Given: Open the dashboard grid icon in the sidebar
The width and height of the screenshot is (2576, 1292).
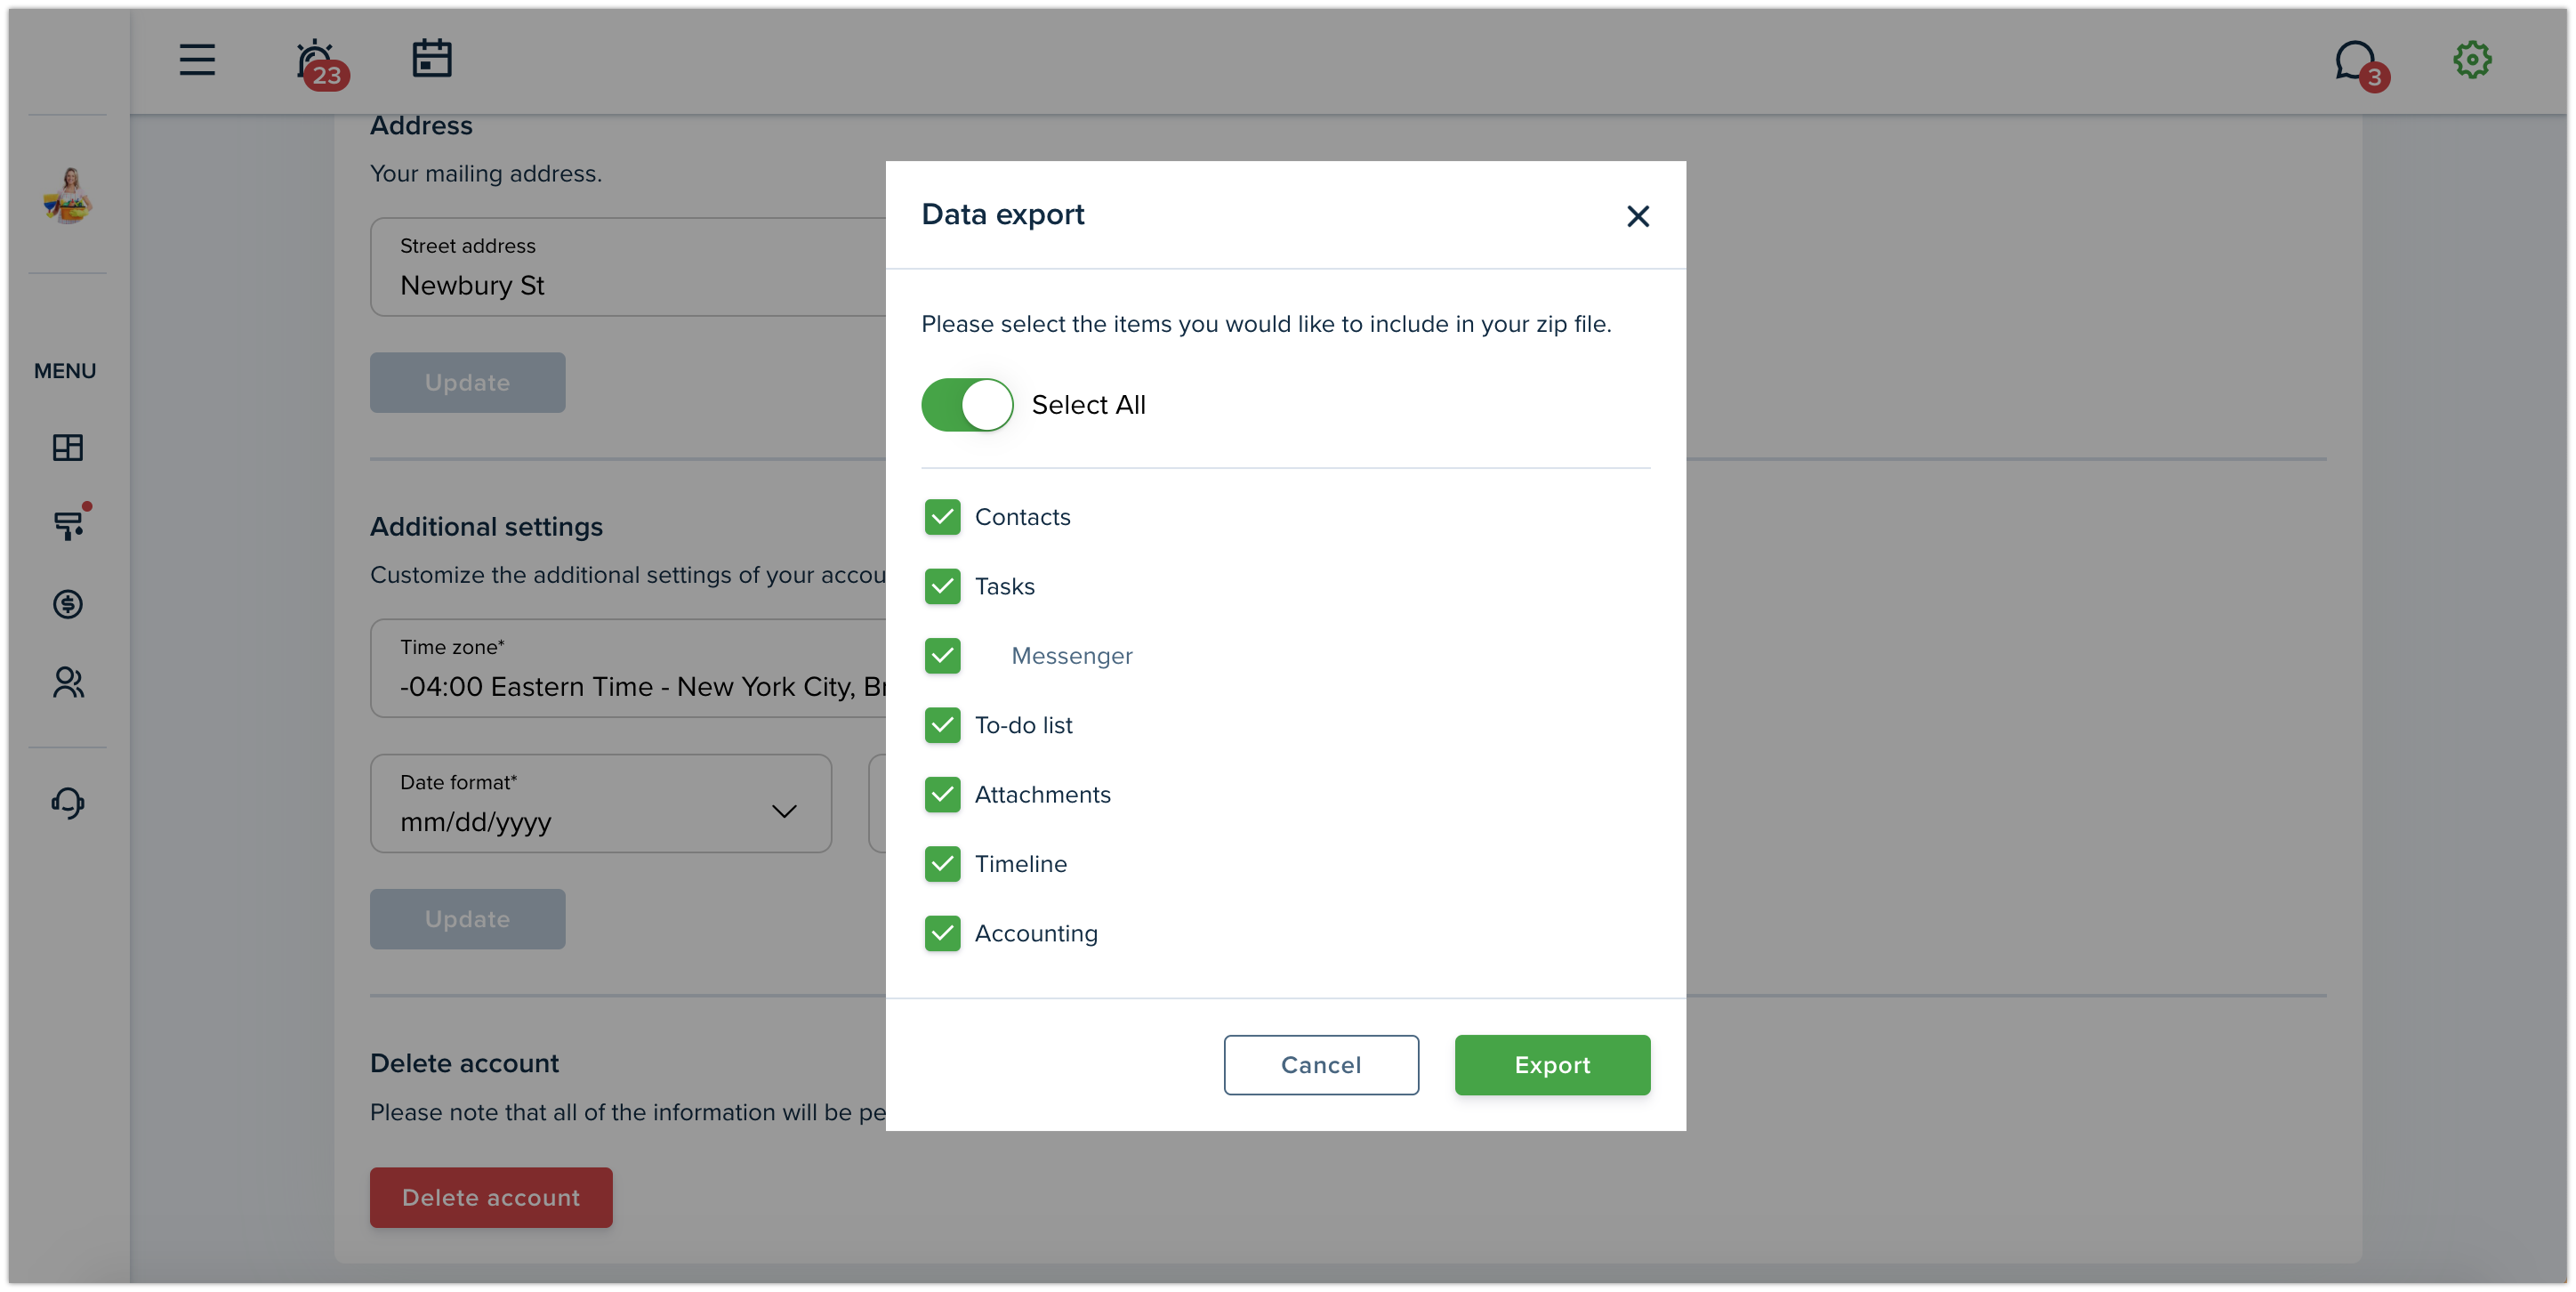Looking at the screenshot, I should click(68, 447).
